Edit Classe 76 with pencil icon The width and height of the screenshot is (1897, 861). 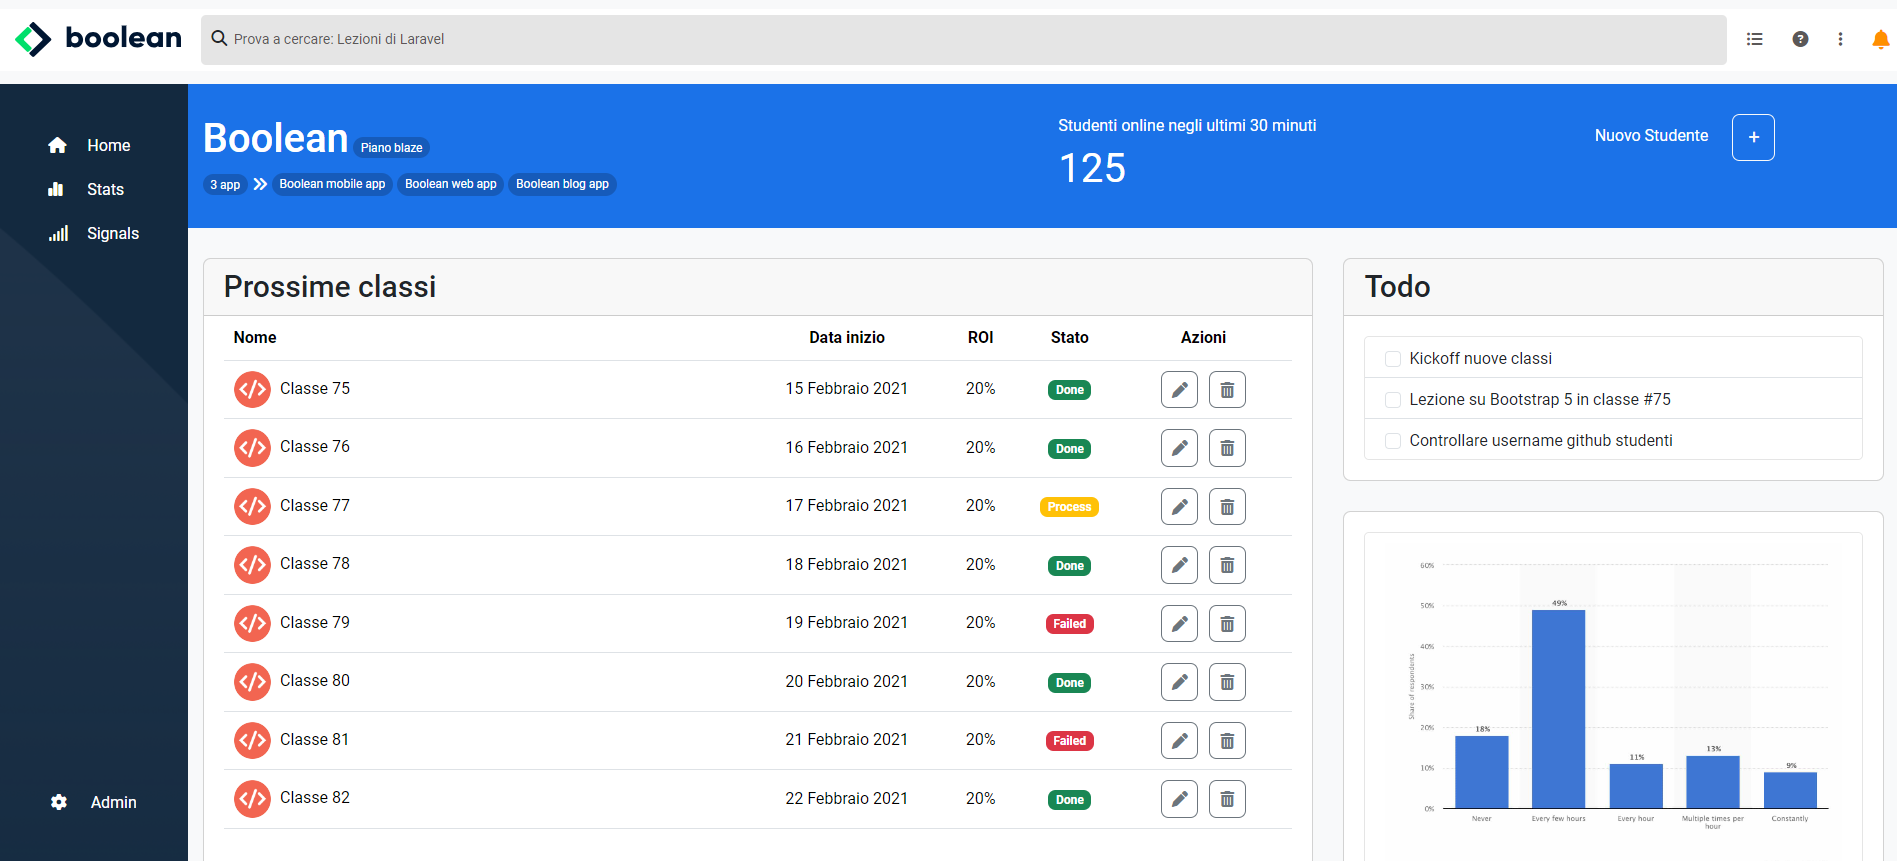tap(1179, 448)
